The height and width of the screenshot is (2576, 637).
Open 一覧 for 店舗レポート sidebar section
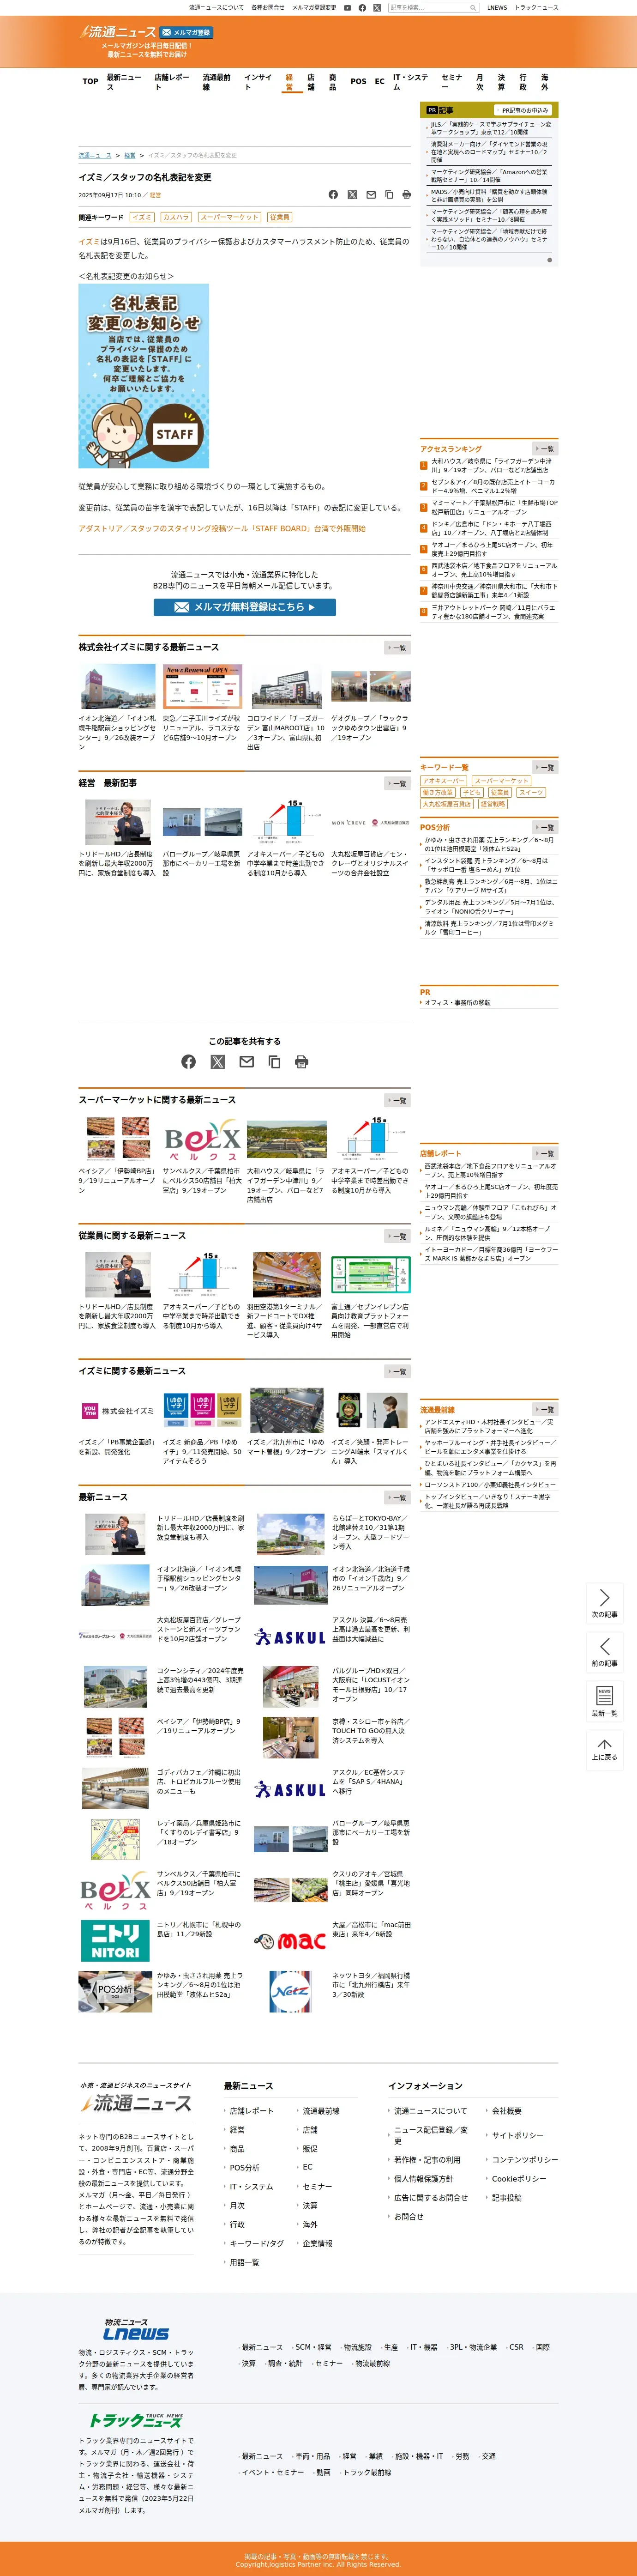pyautogui.click(x=544, y=1153)
